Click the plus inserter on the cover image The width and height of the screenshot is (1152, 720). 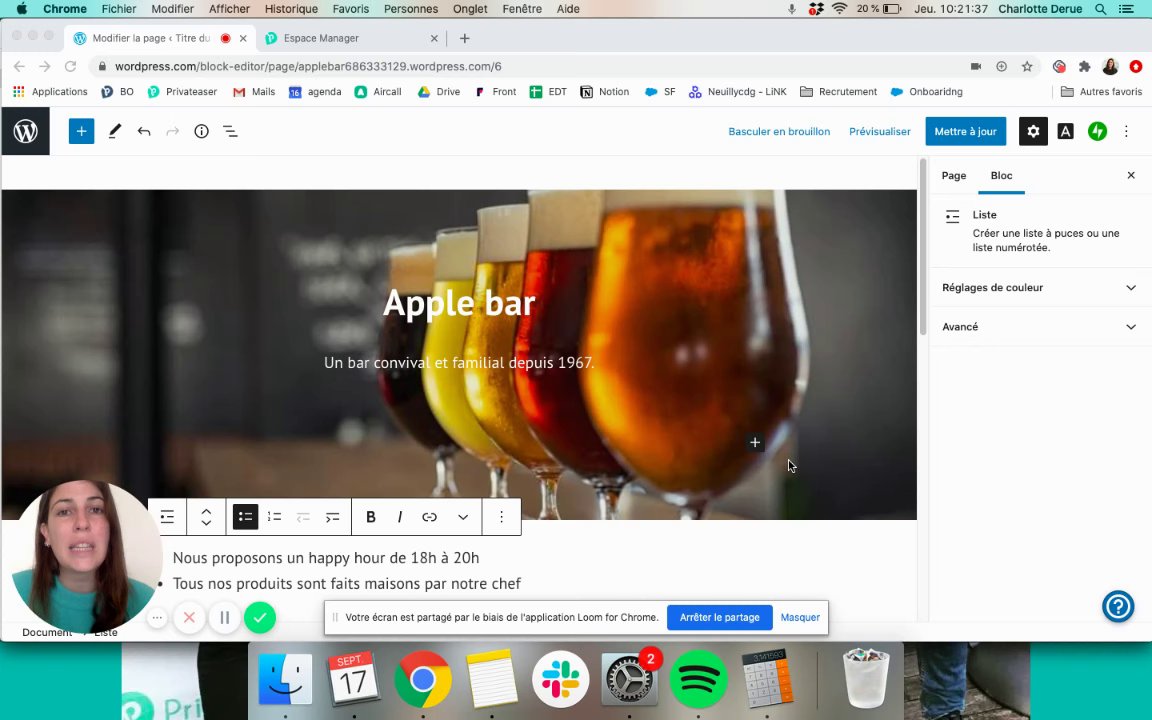click(x=755, y=442)
